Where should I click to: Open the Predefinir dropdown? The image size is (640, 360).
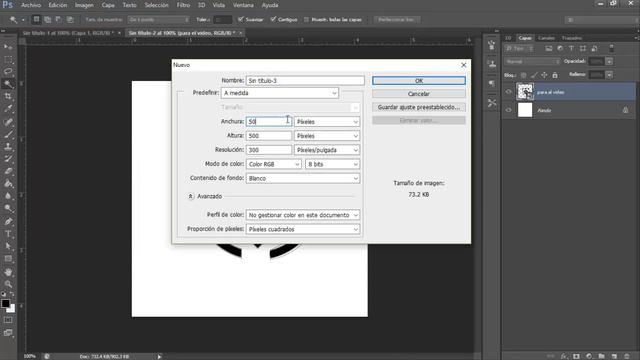[x=280, y=93]
